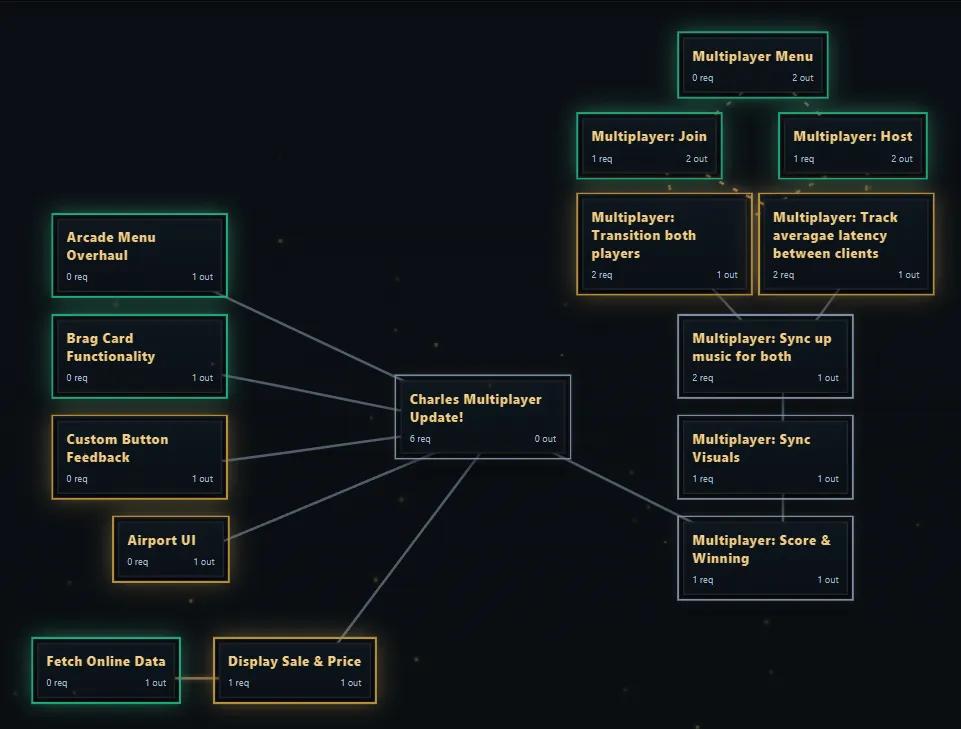Click the Sync up music for both node
The height and width of the screenshot is (729, 961).
[765, 356]
